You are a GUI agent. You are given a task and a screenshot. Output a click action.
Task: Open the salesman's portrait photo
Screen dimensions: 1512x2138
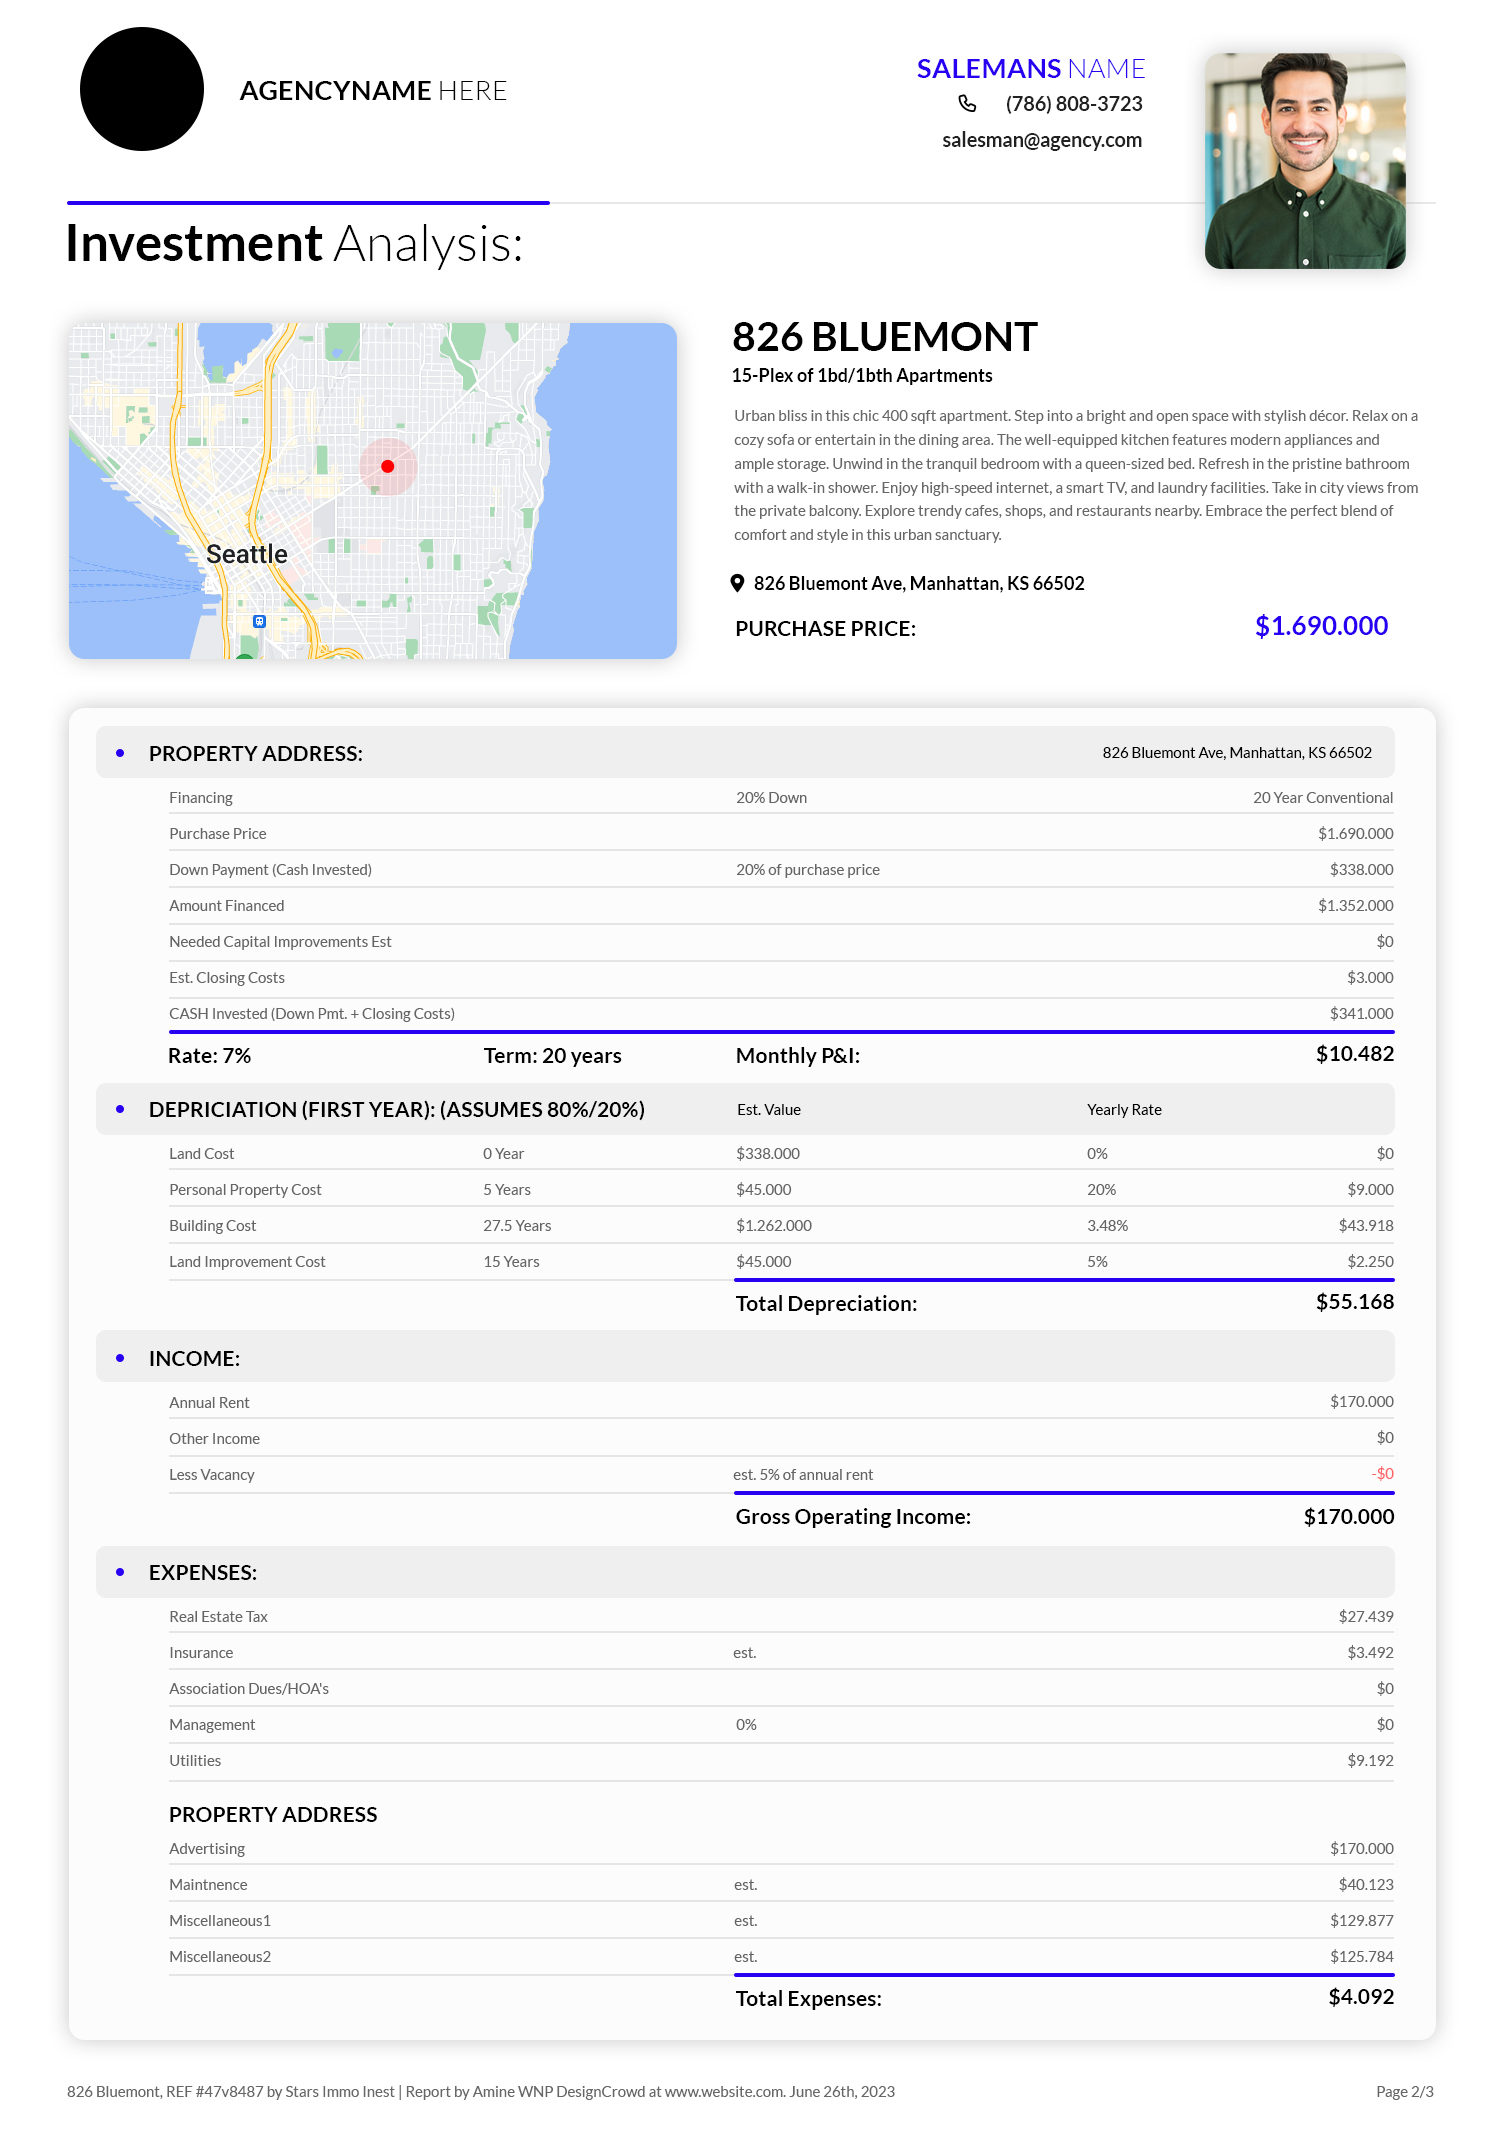(x=1305, y=161)
